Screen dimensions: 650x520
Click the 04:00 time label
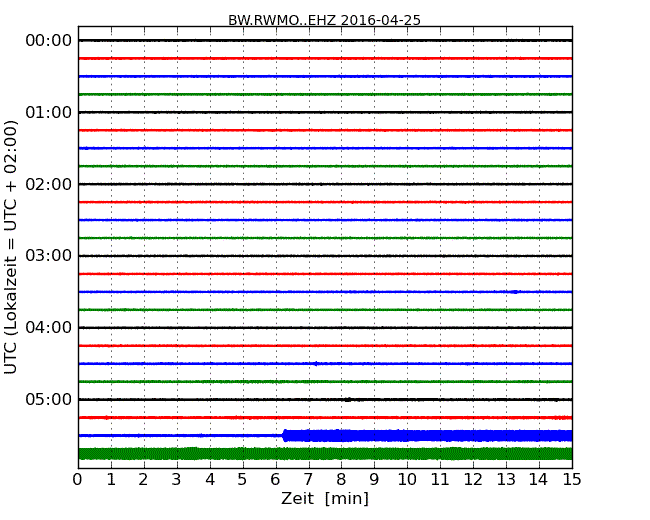[x=49, y=328]
